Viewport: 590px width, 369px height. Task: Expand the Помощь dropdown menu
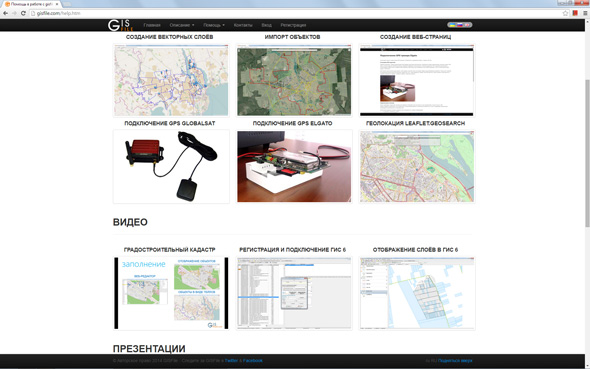coord(214,25)
